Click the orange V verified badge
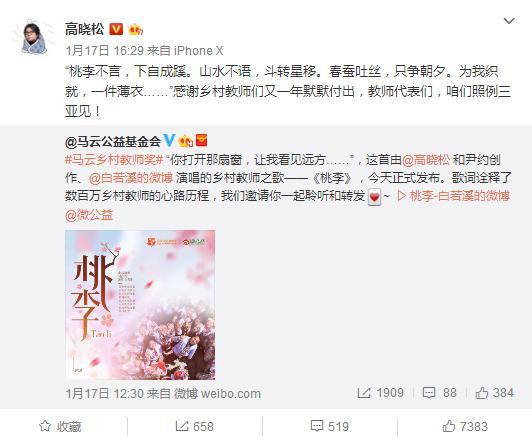 tap(116, 29)
